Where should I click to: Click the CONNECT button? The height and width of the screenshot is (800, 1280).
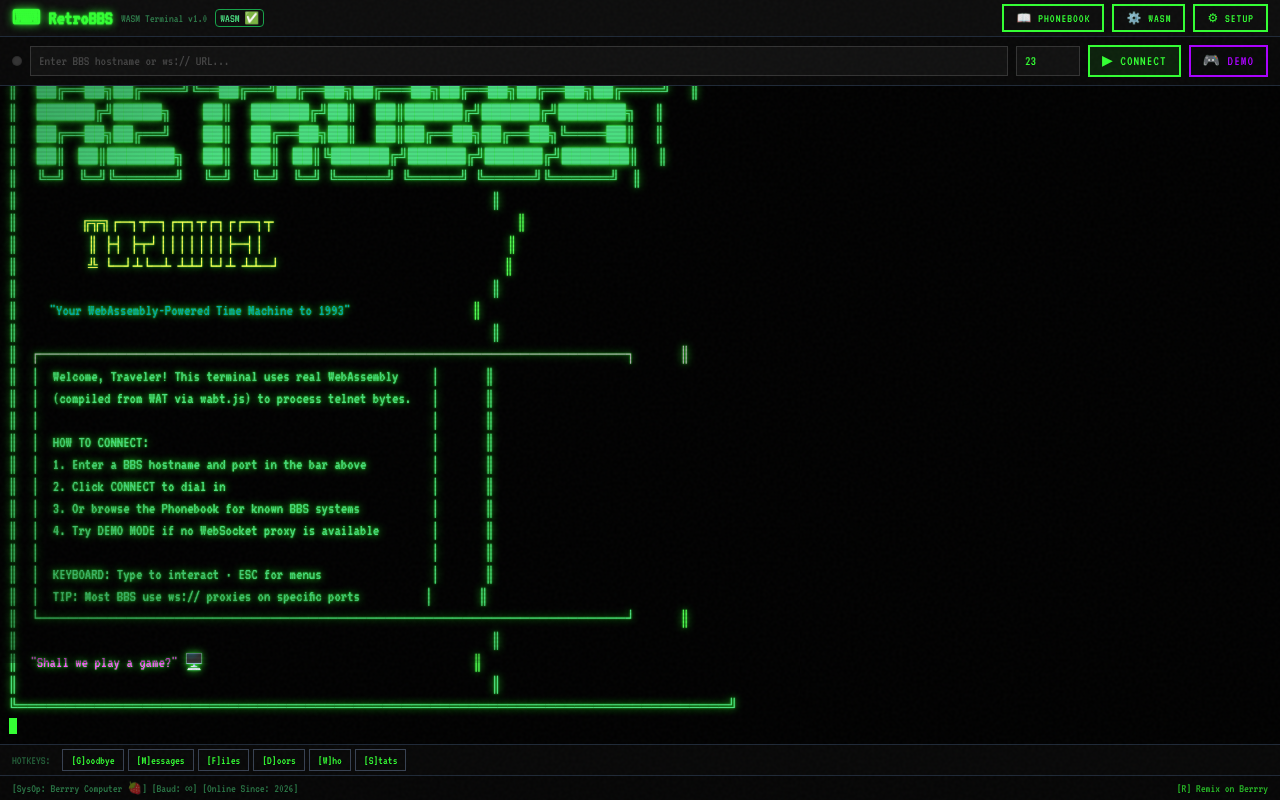click(x=1134, y=61)
